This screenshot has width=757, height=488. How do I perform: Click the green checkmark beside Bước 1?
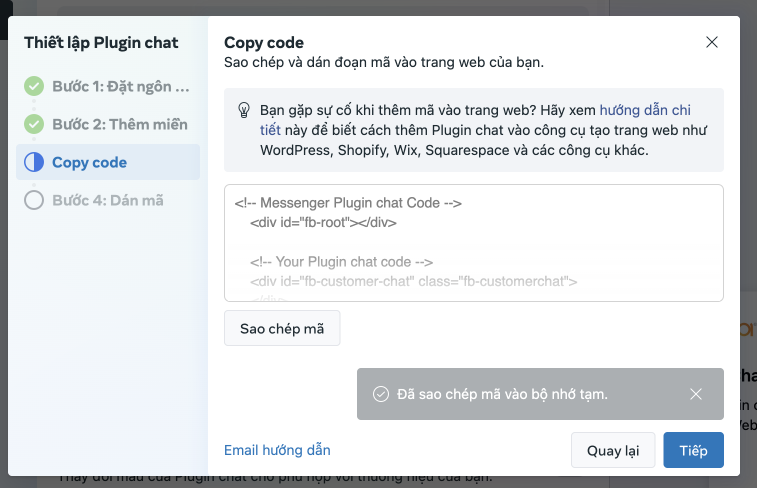click(x=34, y=86)
